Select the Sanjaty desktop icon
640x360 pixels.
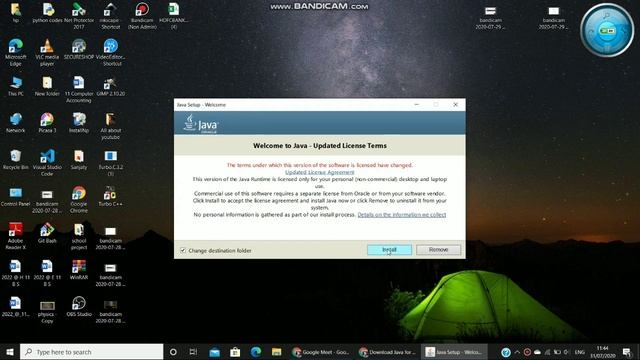pos(79,160)
